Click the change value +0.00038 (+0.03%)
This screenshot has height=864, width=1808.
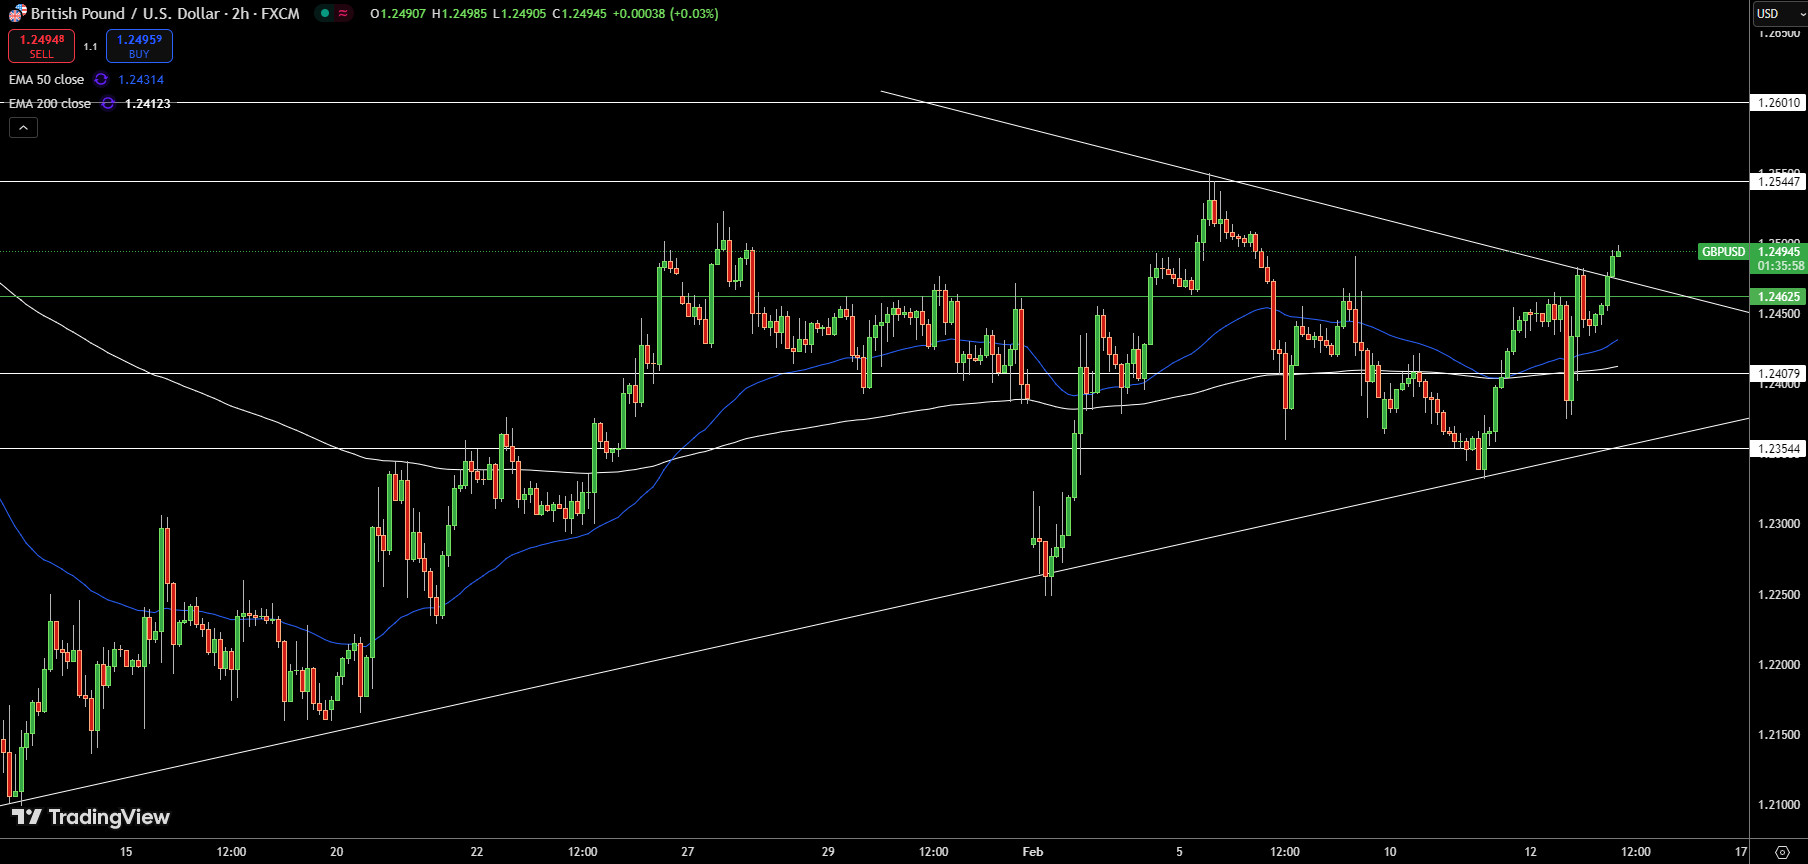pyautogui.click(x=665, y=13)
